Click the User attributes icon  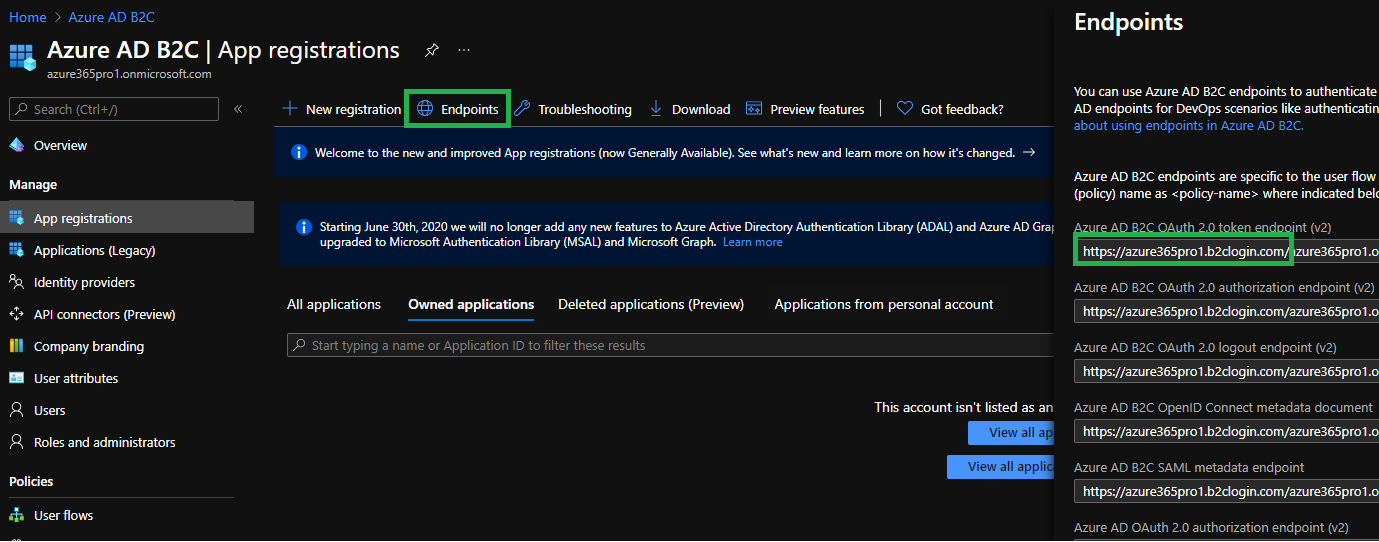click(x=16, y=378)
